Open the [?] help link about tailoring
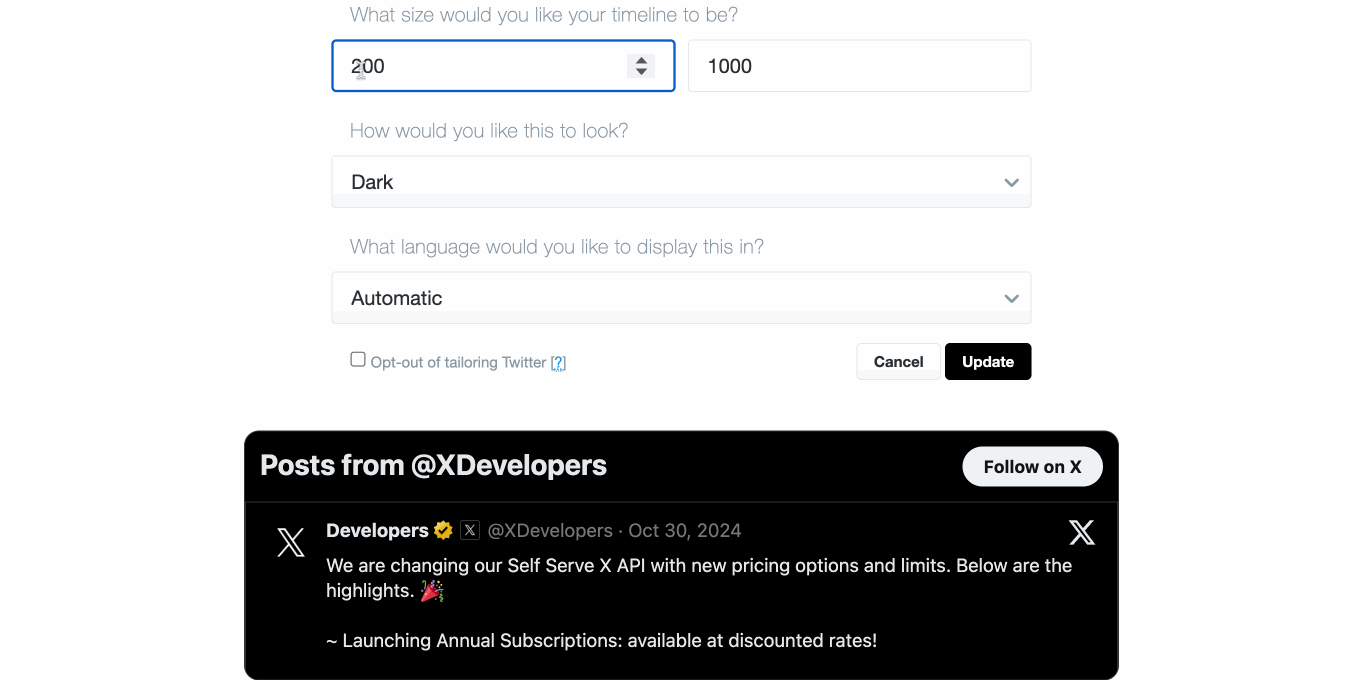The image size is (1364, 680). pyautogui.click(x=558, y=363)
